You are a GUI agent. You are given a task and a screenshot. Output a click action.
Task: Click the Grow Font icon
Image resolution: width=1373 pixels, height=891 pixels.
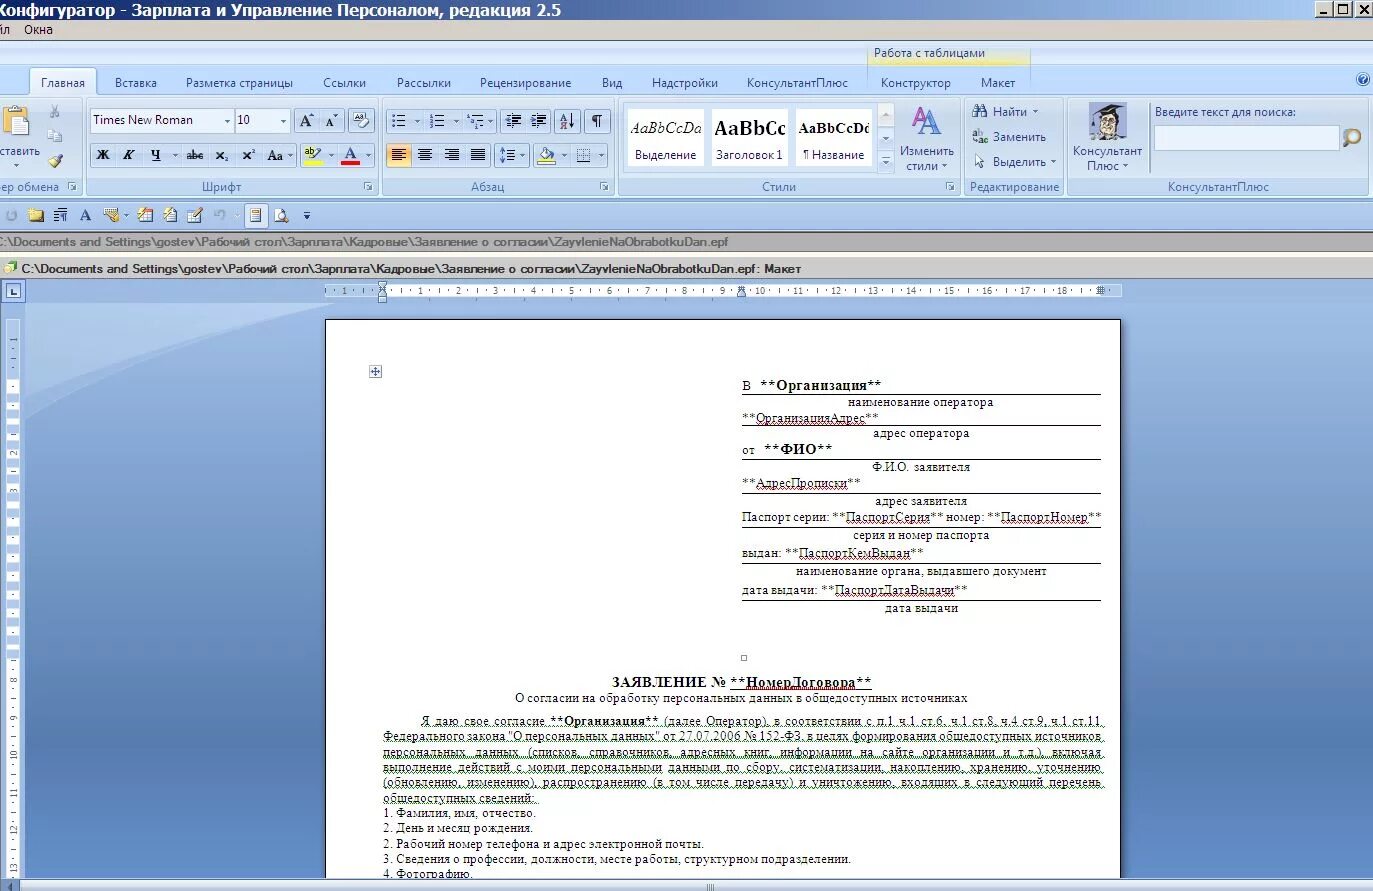pos(307,120)
